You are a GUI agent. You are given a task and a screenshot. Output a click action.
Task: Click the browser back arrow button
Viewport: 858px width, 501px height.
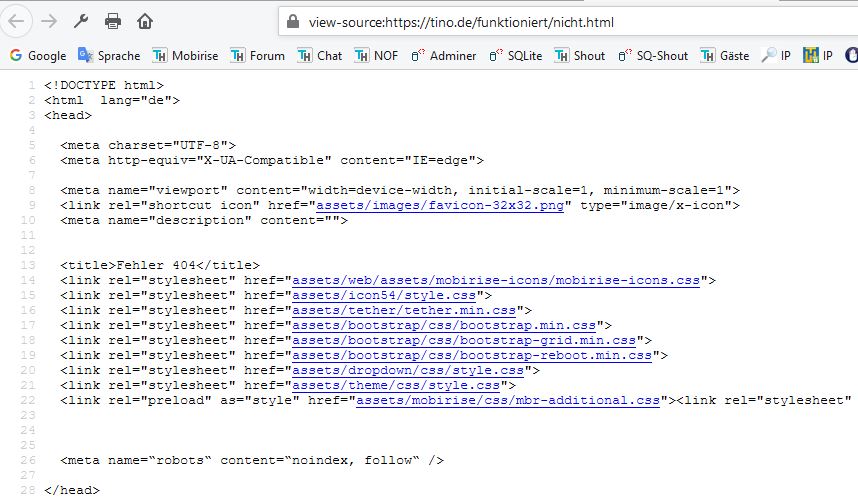tap(16, 21)
